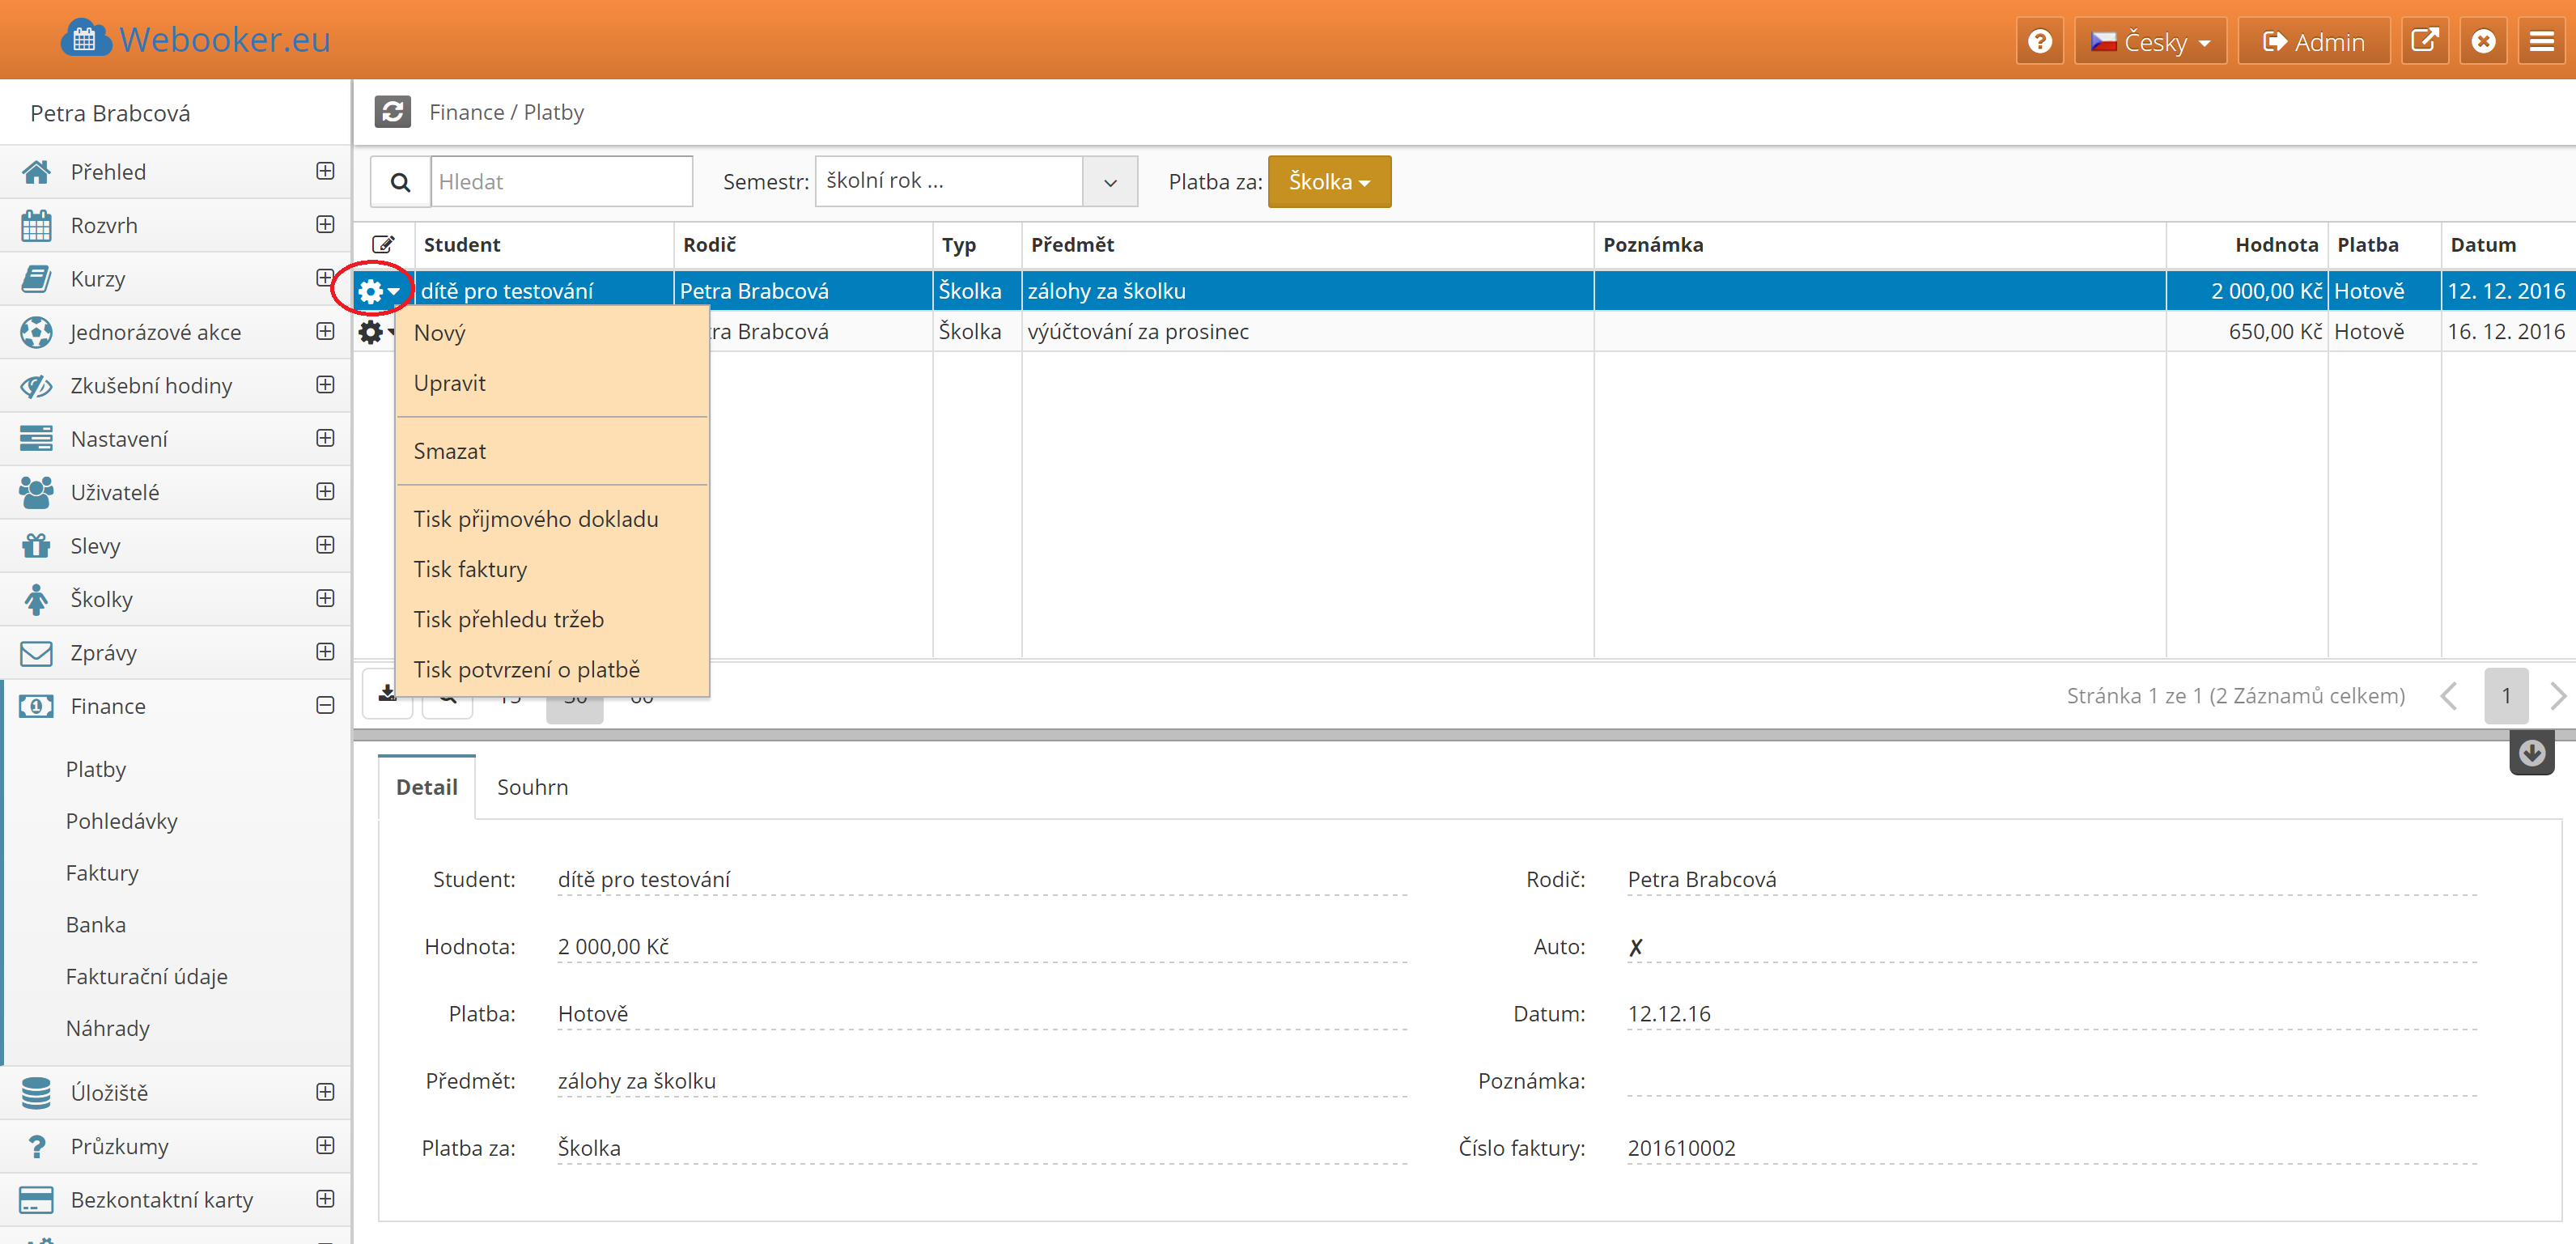Viewport: 2576px width, 1244px height.
Task: Open gear menu for výúčtování za prosinec row
Action: click(371, 332)
